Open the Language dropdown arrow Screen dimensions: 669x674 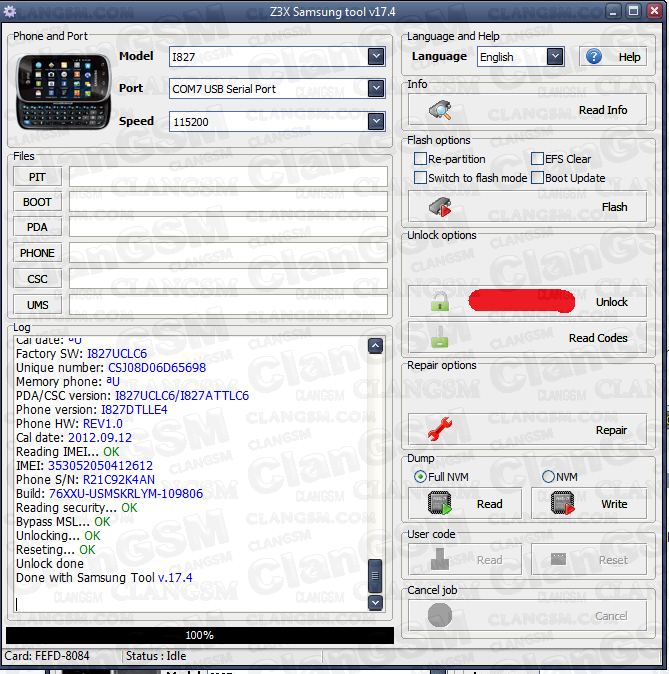pos(555,56)
